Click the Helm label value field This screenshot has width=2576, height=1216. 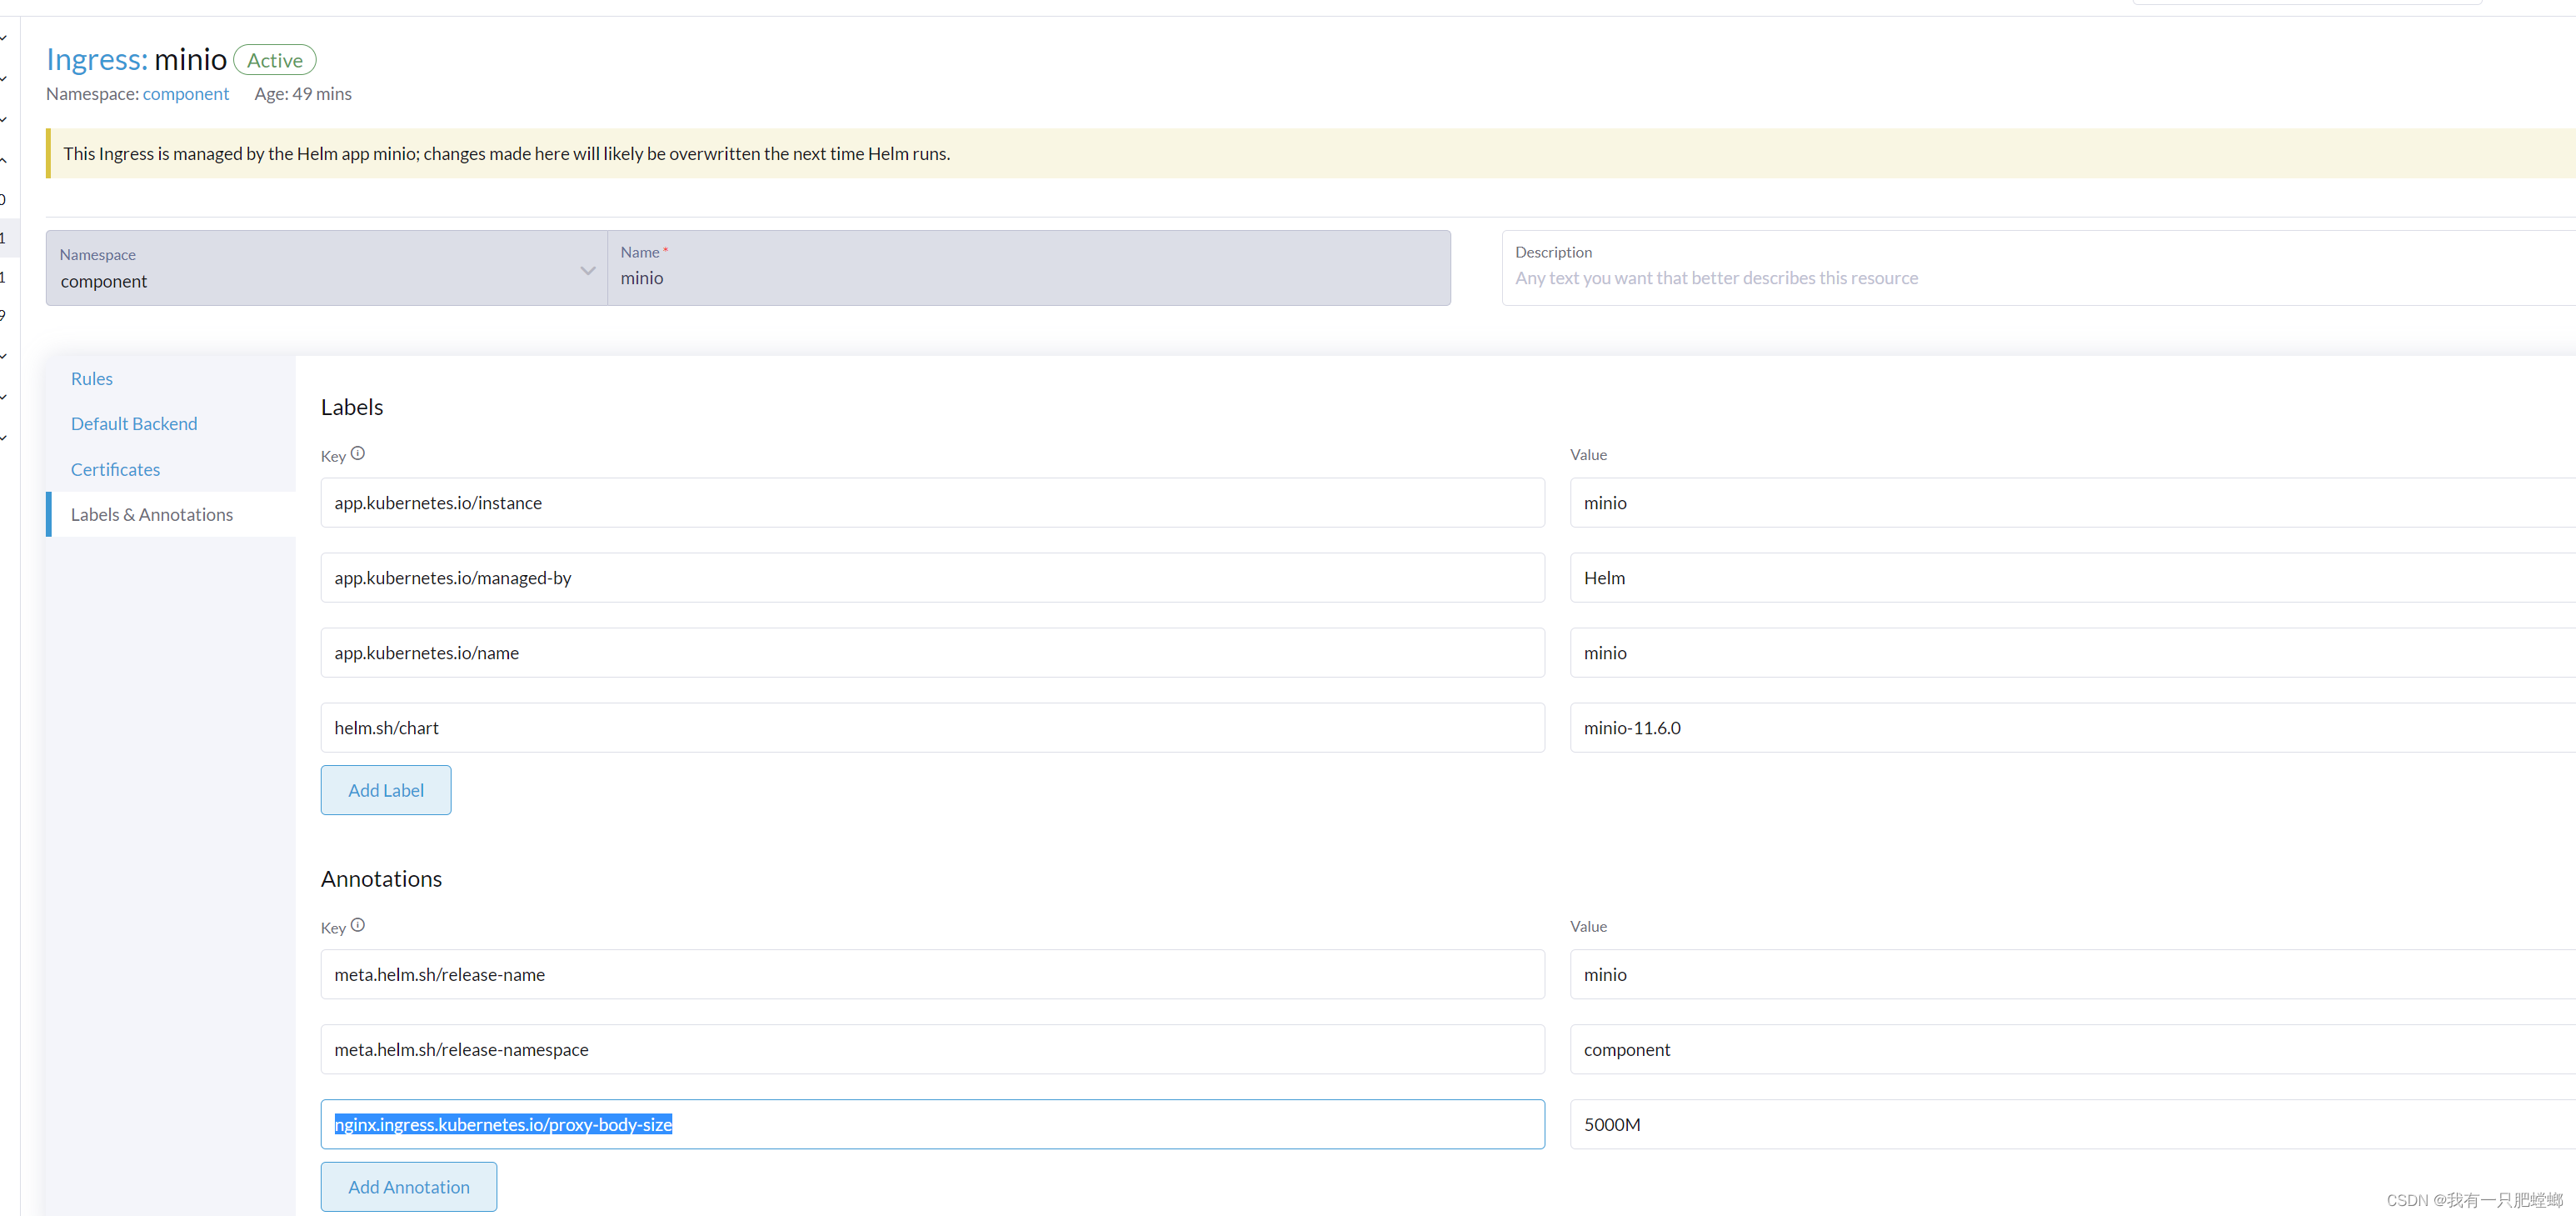pos(2070,578)
